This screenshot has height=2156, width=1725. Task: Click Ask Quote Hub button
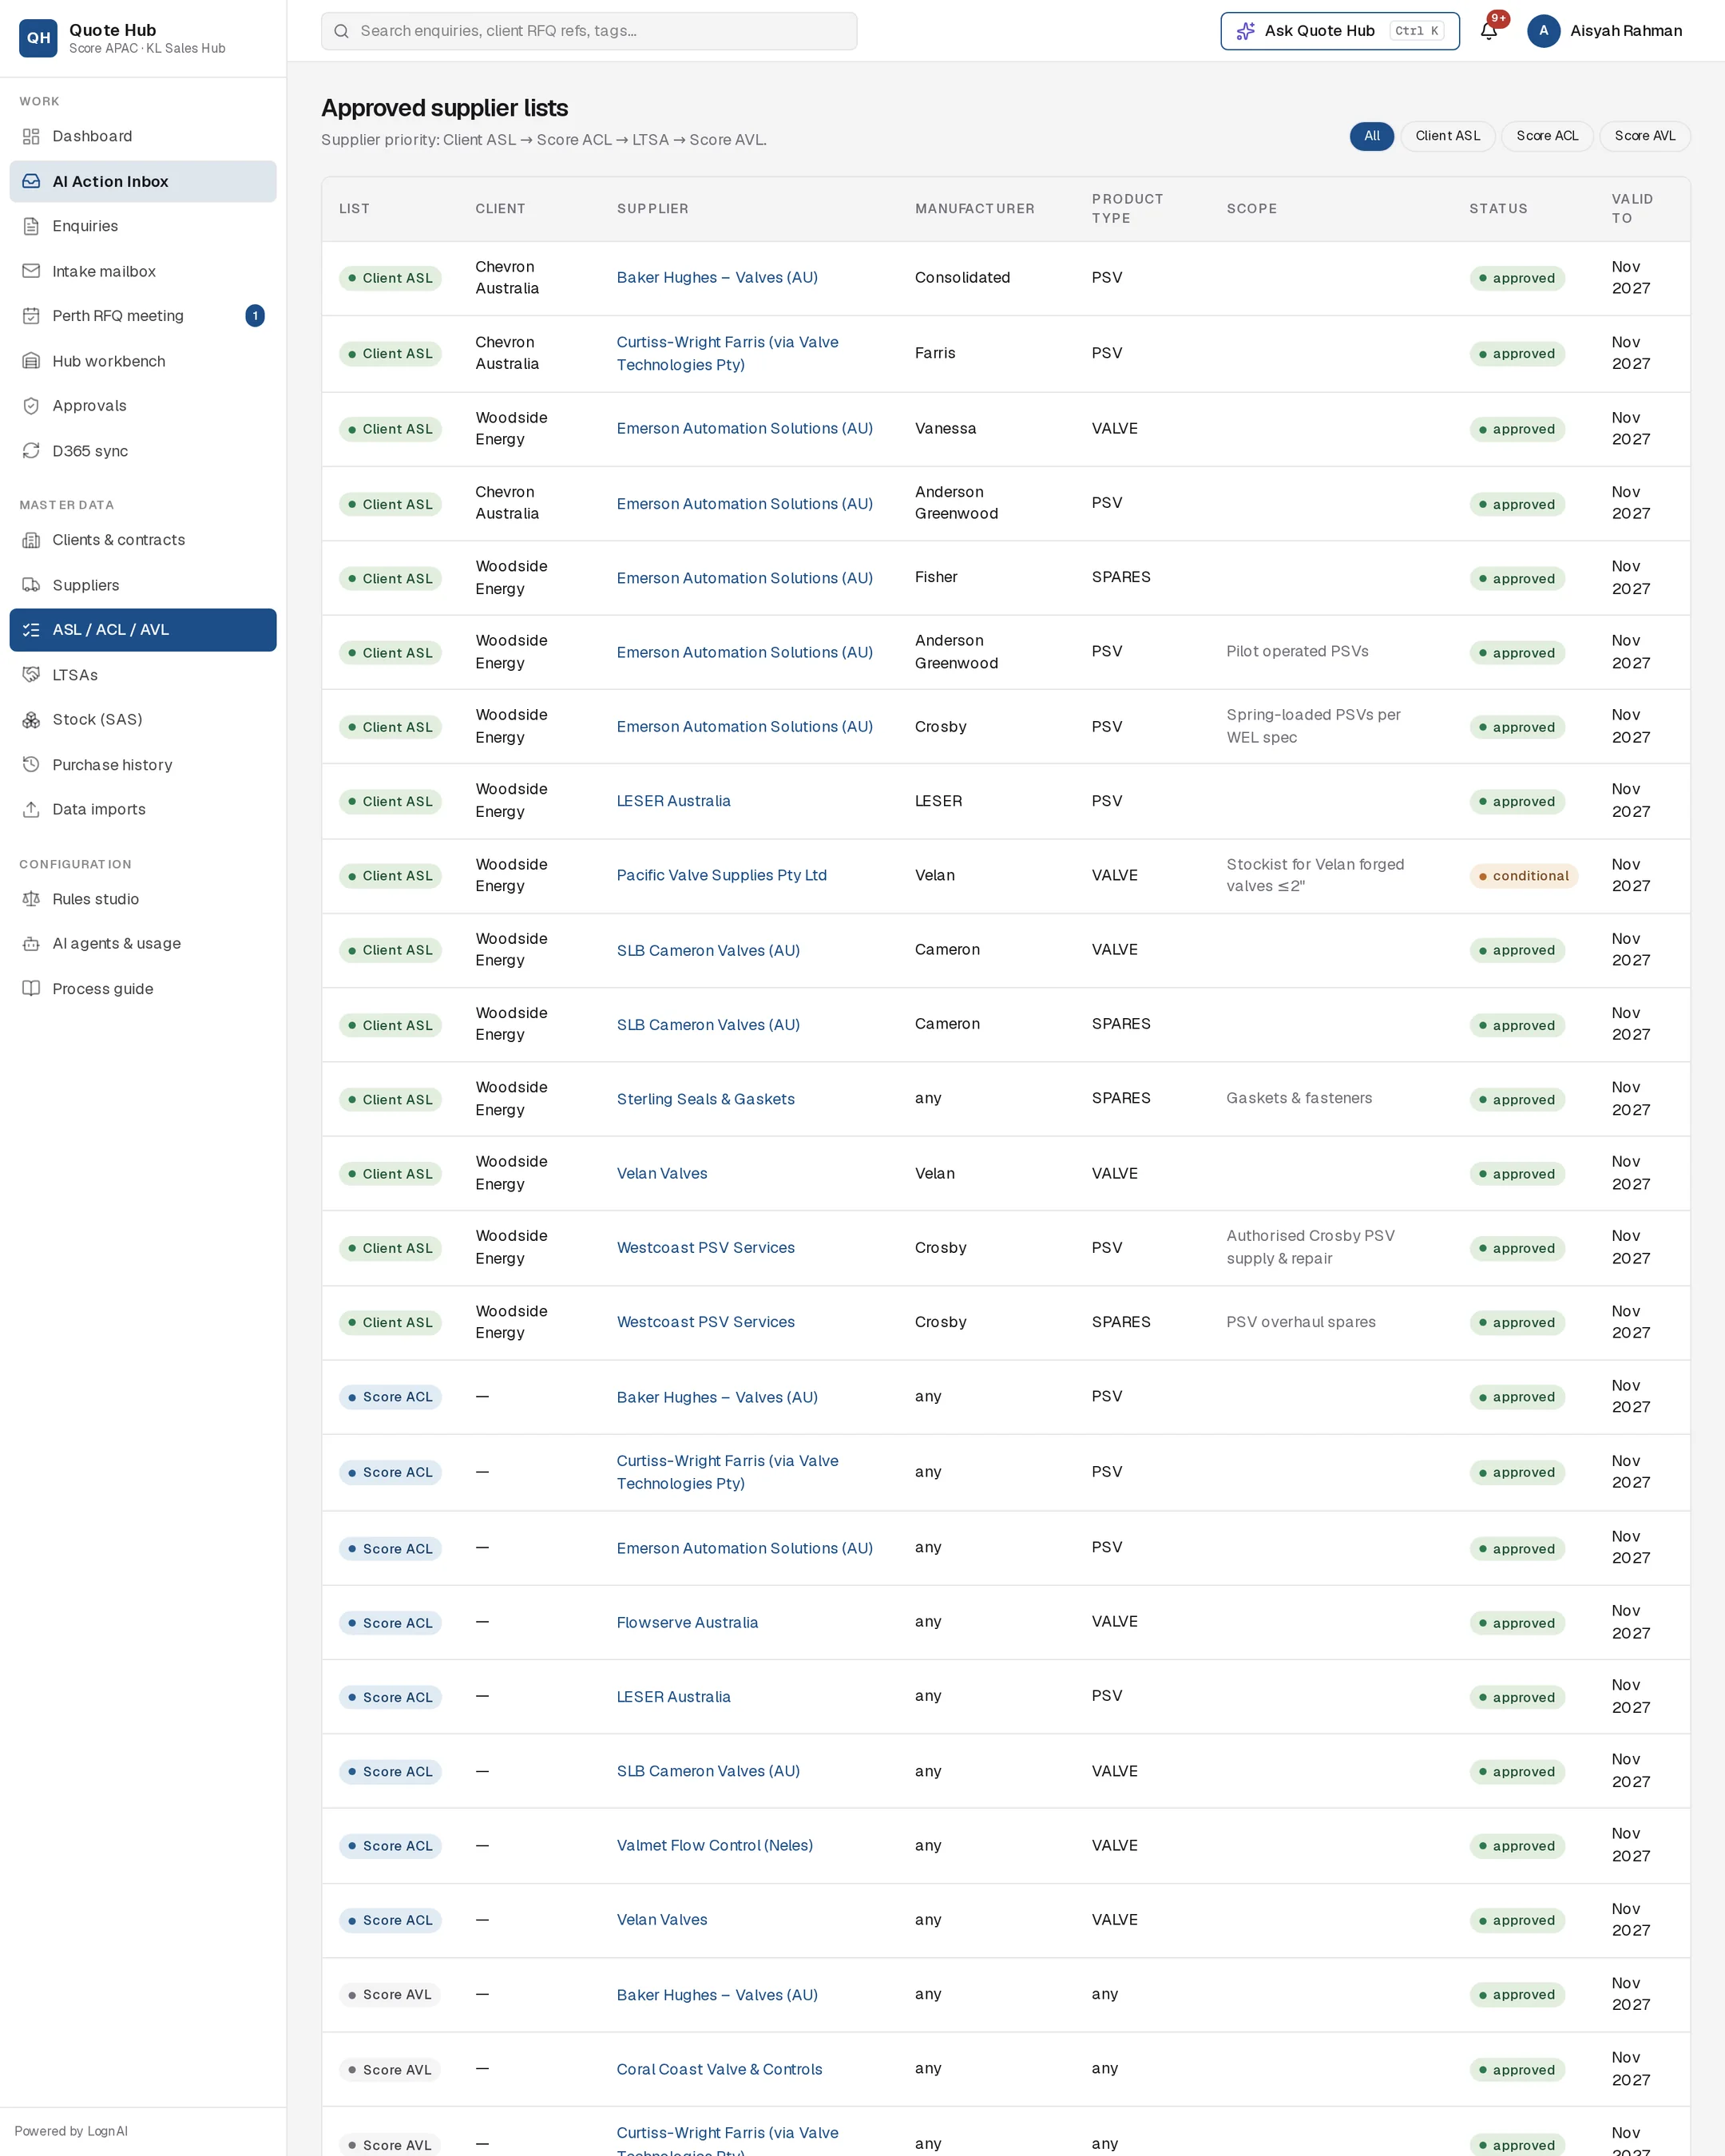point(1340,31)
